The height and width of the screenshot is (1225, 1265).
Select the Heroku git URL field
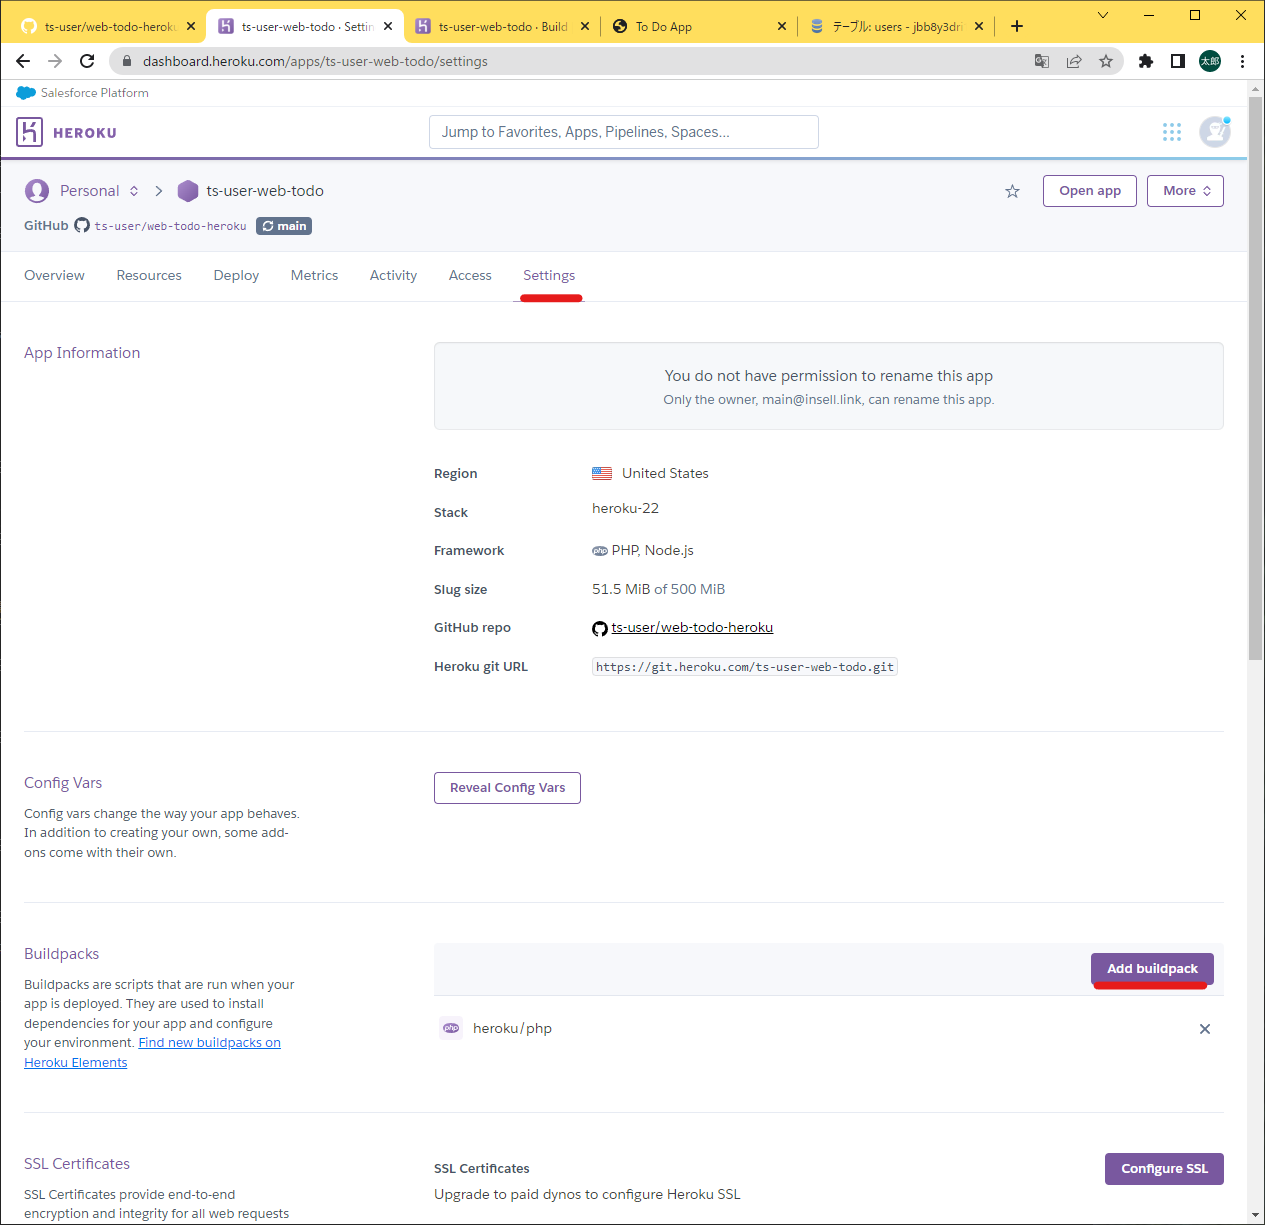pyautogui.click(x=745, y=667)
